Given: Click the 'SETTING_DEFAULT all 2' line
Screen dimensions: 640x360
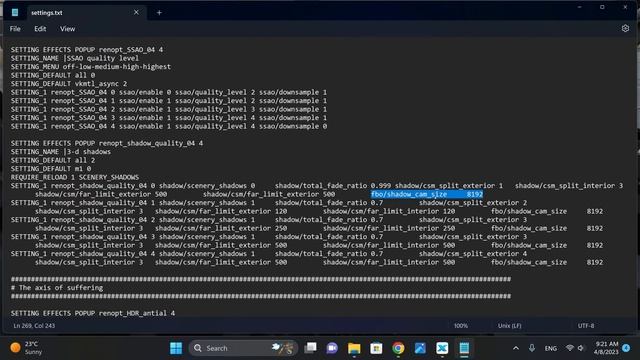Looking at the screenshot, I should click(x=53, y=160).
